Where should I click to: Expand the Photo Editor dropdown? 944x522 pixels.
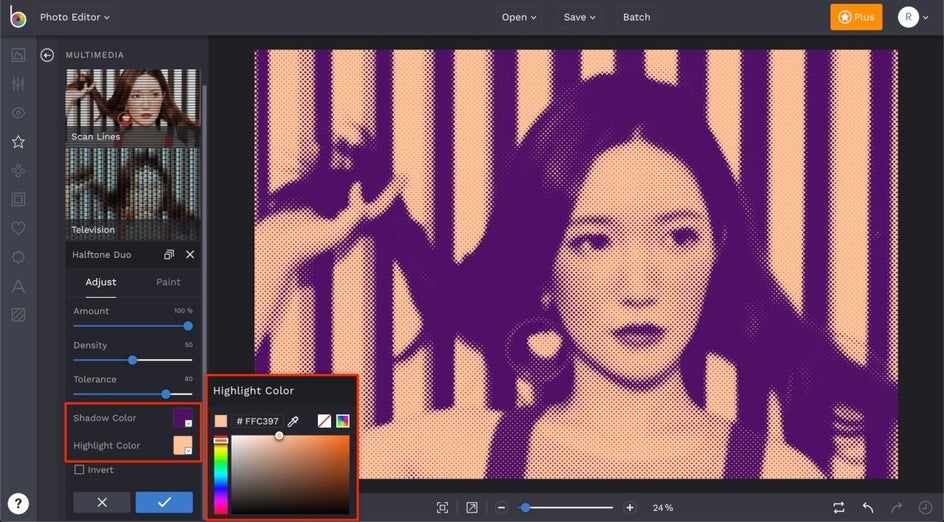click(x=75, y=17)
